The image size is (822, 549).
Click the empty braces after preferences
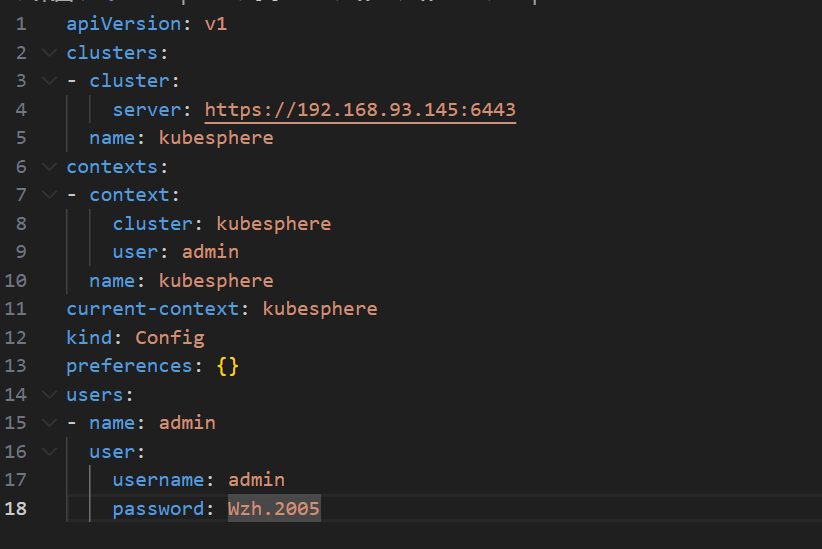228,366
